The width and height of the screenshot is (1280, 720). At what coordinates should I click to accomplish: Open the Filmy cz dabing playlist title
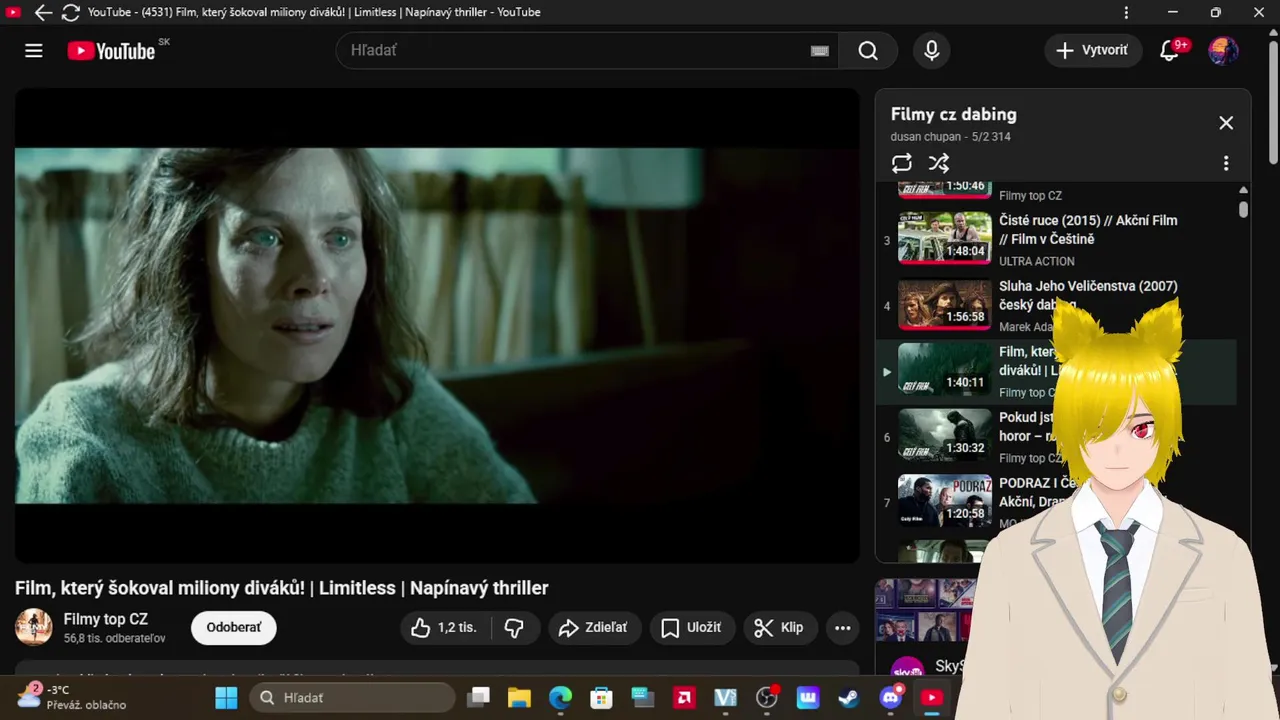[953, 114]
